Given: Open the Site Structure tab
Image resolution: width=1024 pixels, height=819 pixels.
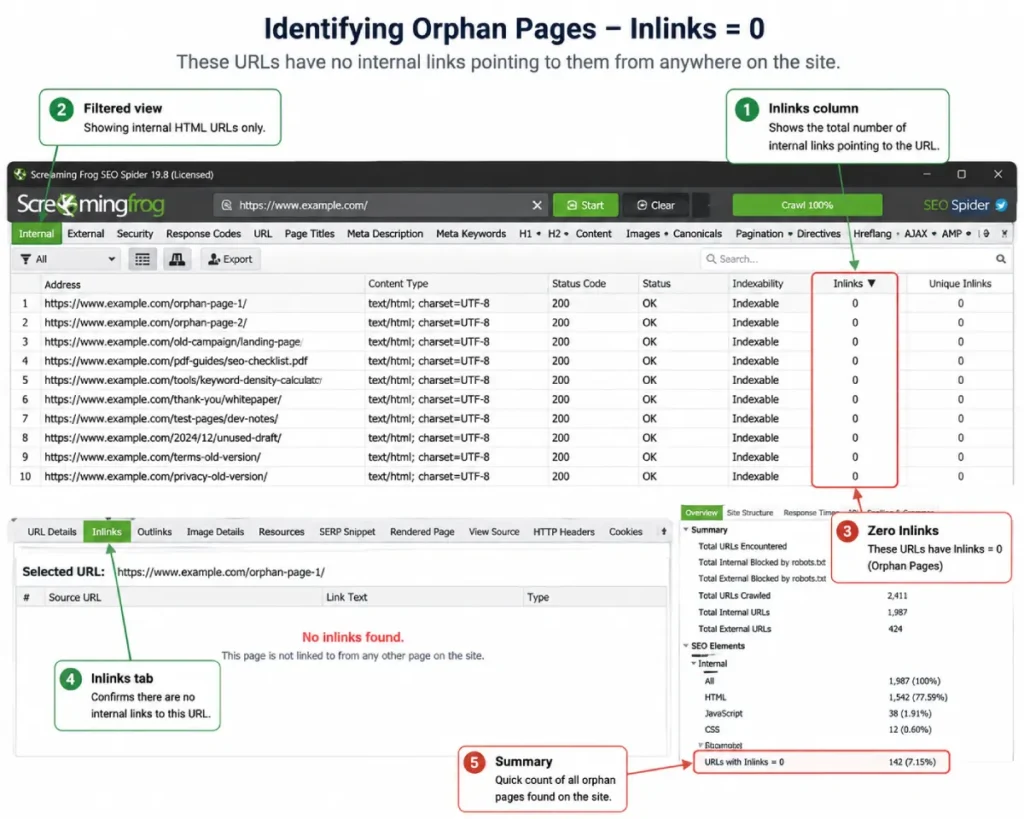Looking at the screenshot, I should click(x=750, y=513).
